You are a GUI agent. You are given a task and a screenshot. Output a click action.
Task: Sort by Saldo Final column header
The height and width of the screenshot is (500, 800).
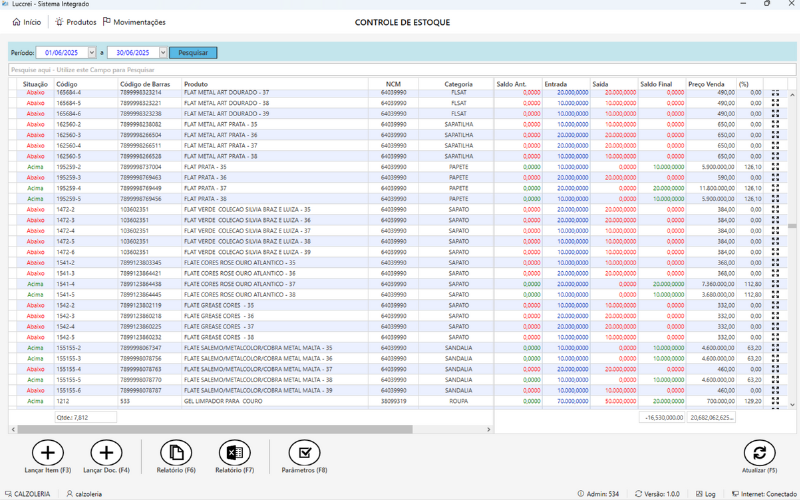point(656,84)
